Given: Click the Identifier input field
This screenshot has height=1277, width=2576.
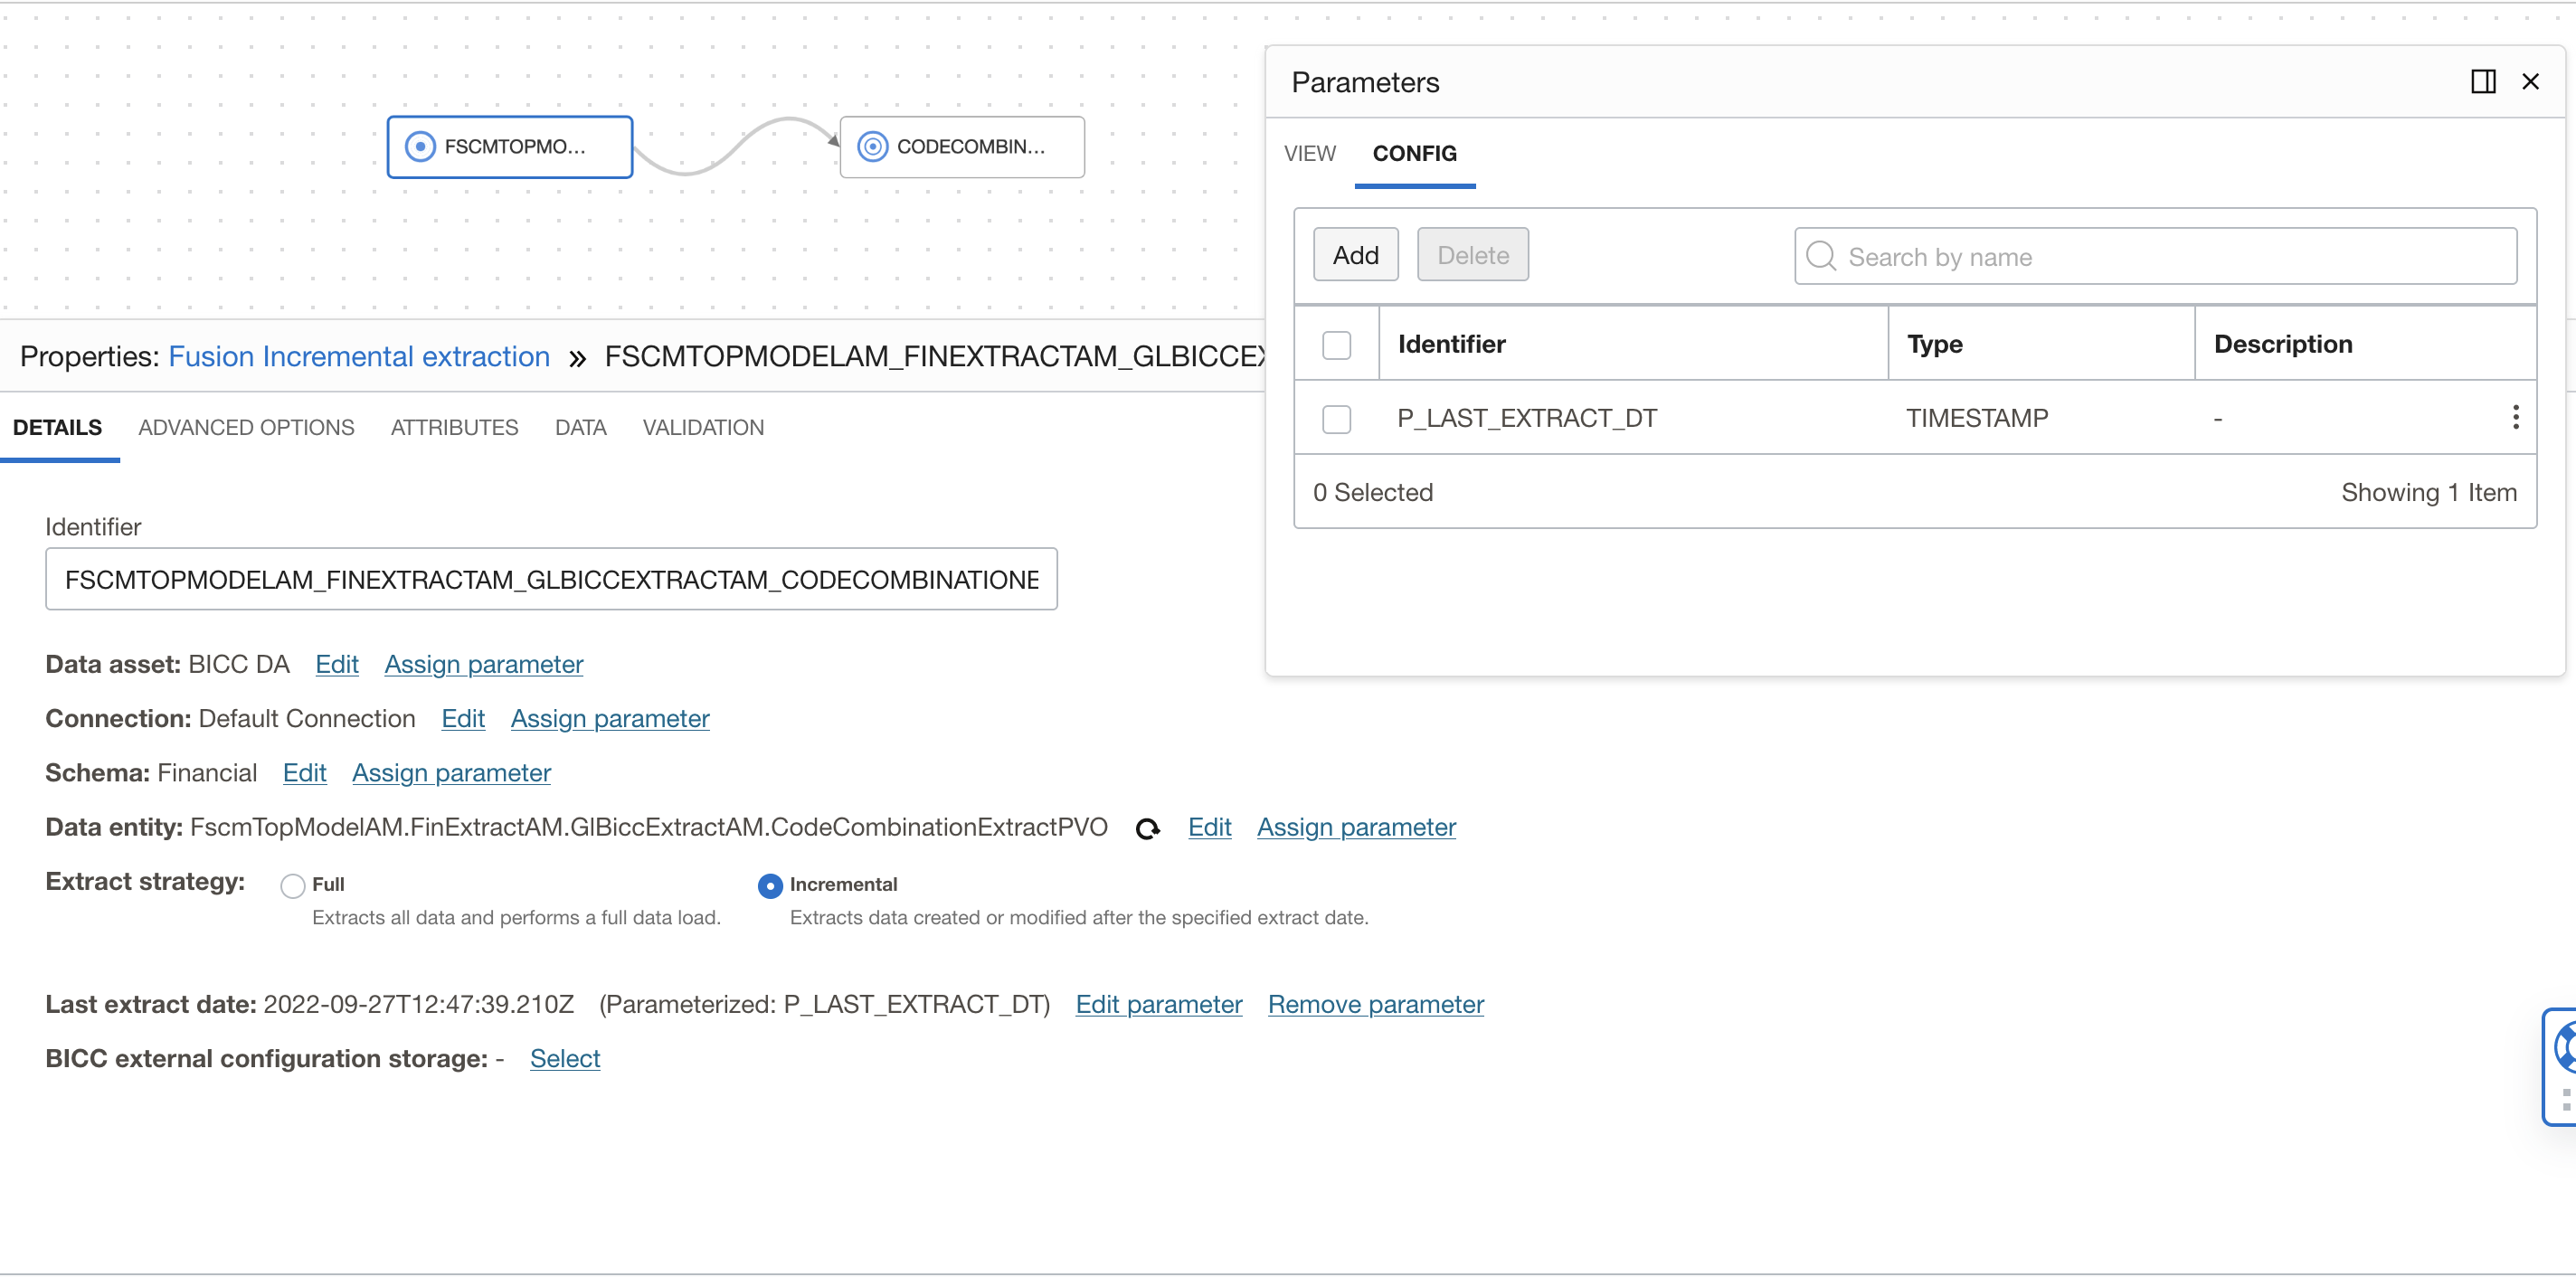Looking at the screenshot, I should (x=550, y=578).
